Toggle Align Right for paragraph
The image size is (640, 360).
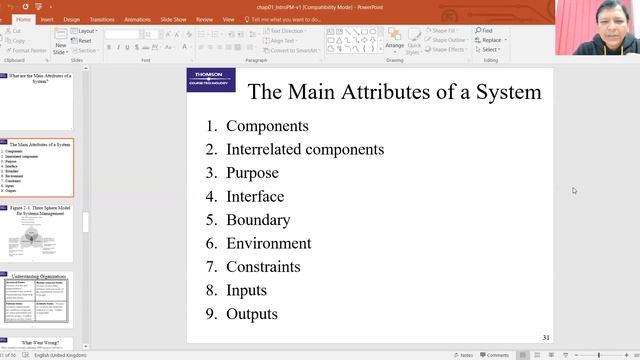pyautogui.click(x=220, y=48)
